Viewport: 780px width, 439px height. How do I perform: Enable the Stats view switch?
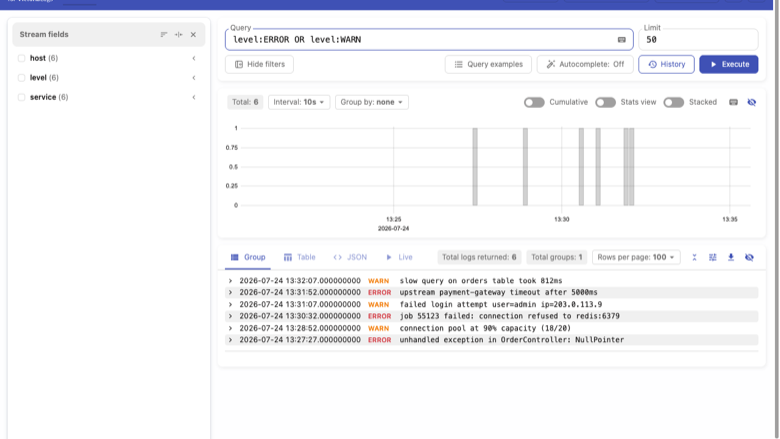tap(605, 102)
